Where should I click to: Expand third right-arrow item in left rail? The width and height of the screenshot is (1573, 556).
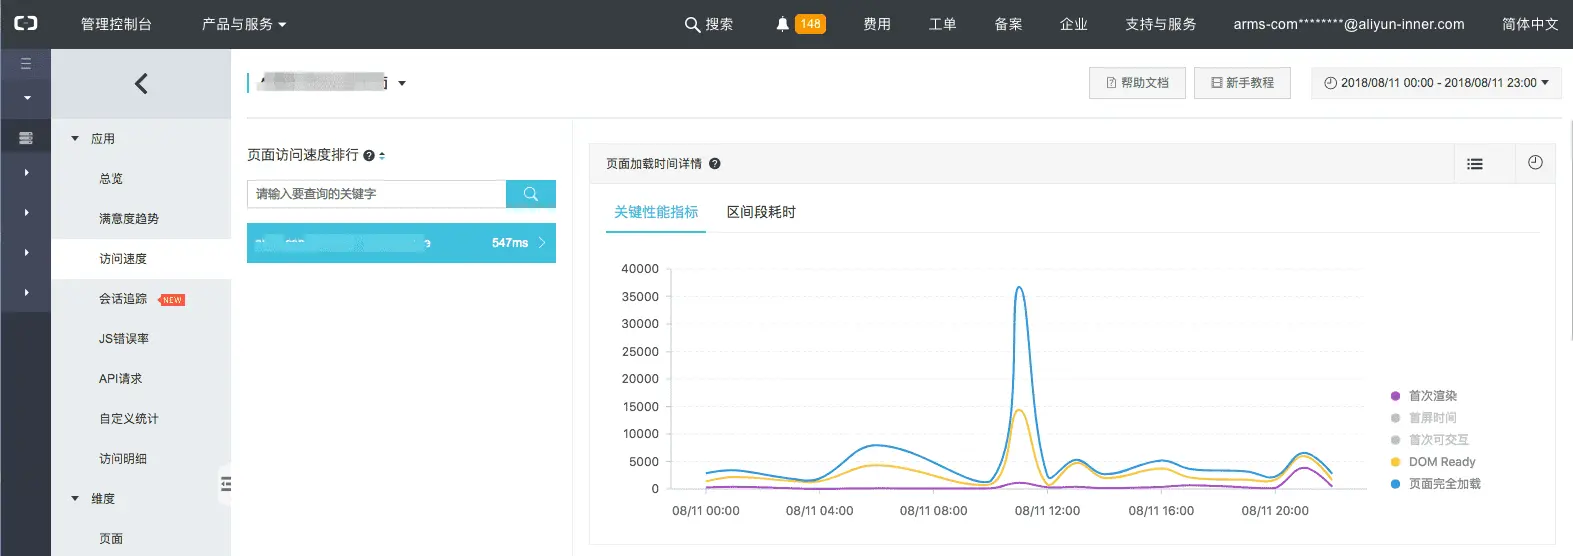(26, 252)
